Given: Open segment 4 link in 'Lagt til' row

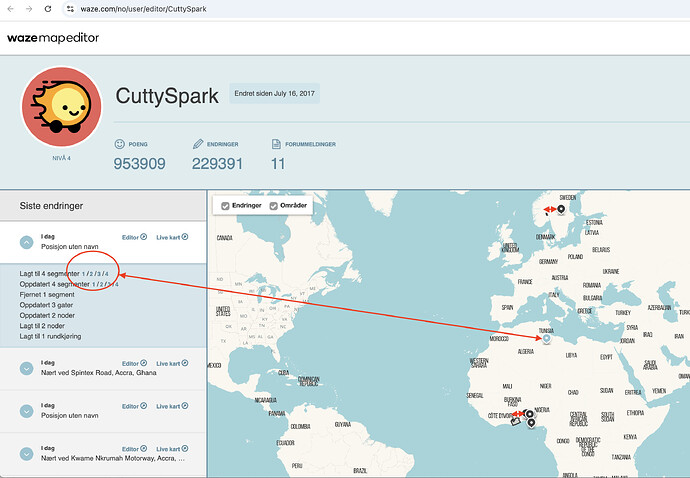Looking at the screenshot, I should [106, 273].
